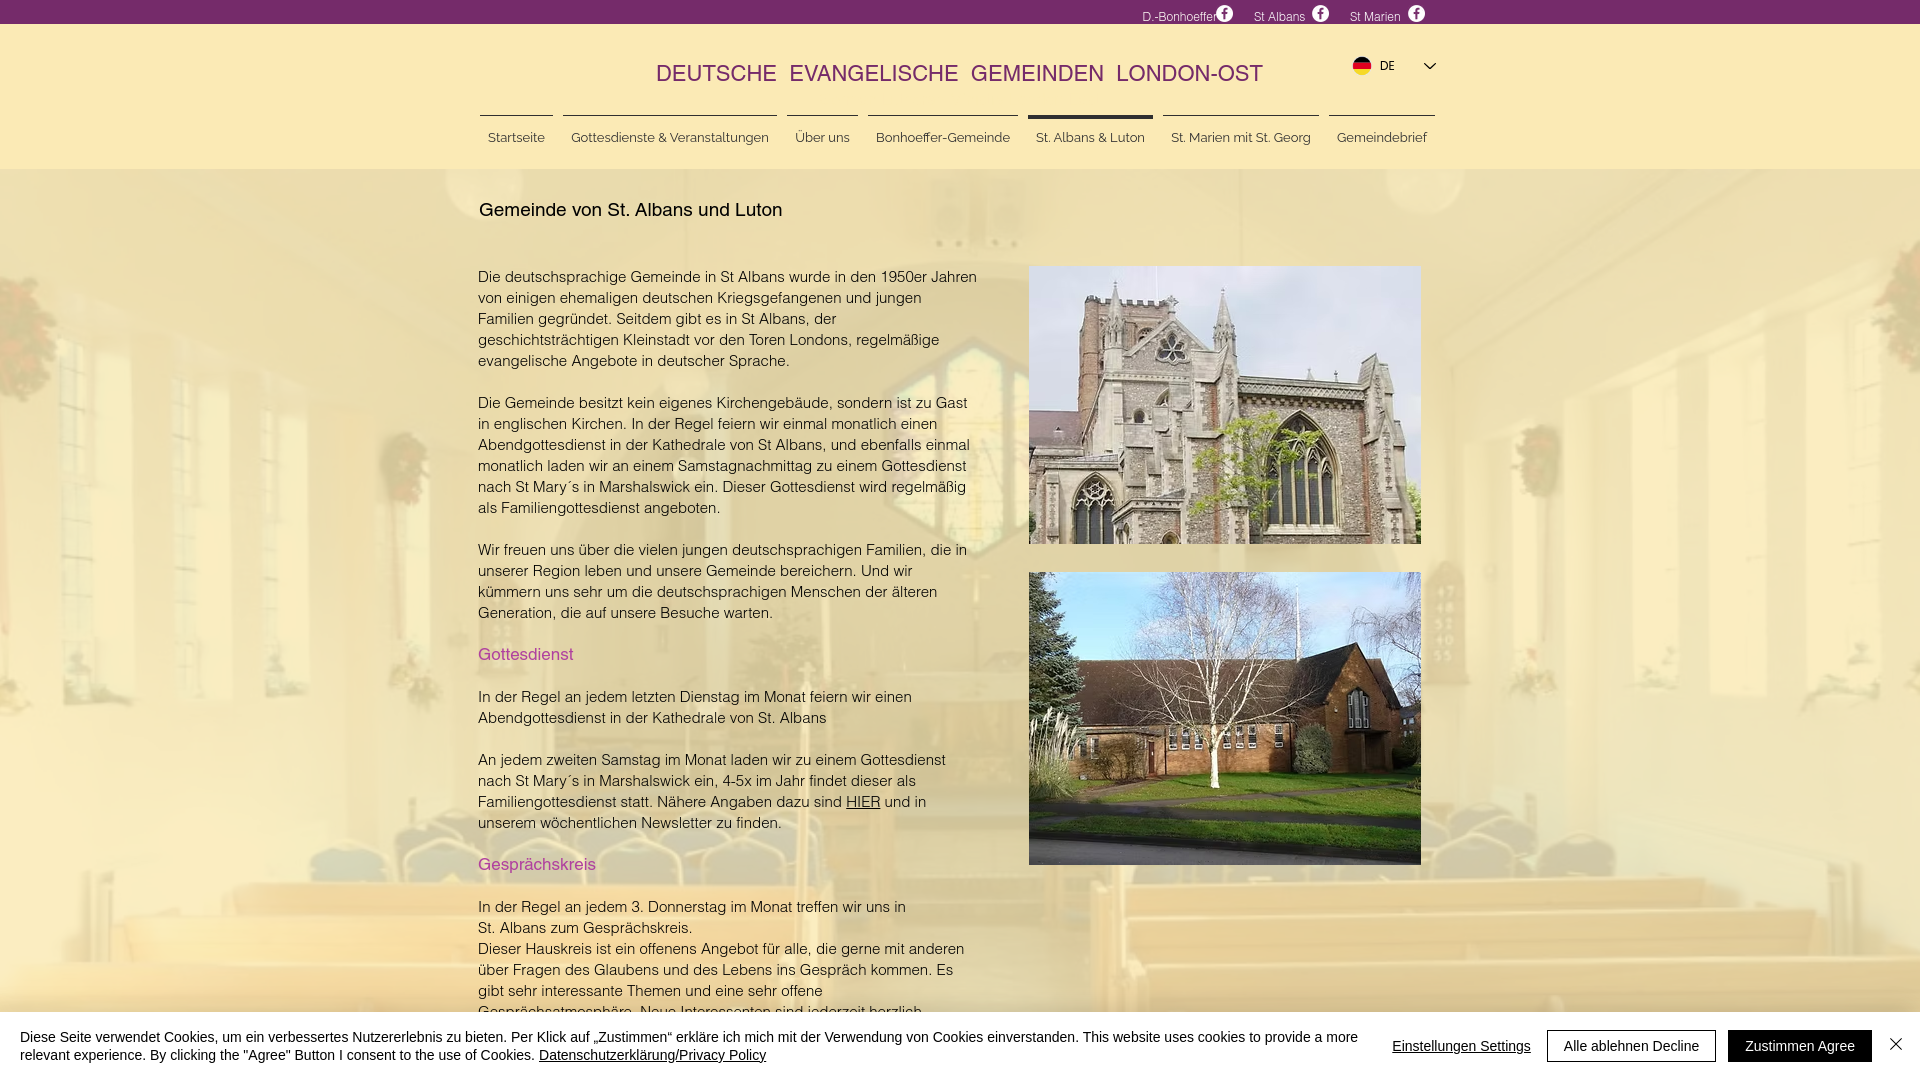Open Gemeindebrief menu item
This screenshot has width=1920, height=1080.
(1381, 137)
